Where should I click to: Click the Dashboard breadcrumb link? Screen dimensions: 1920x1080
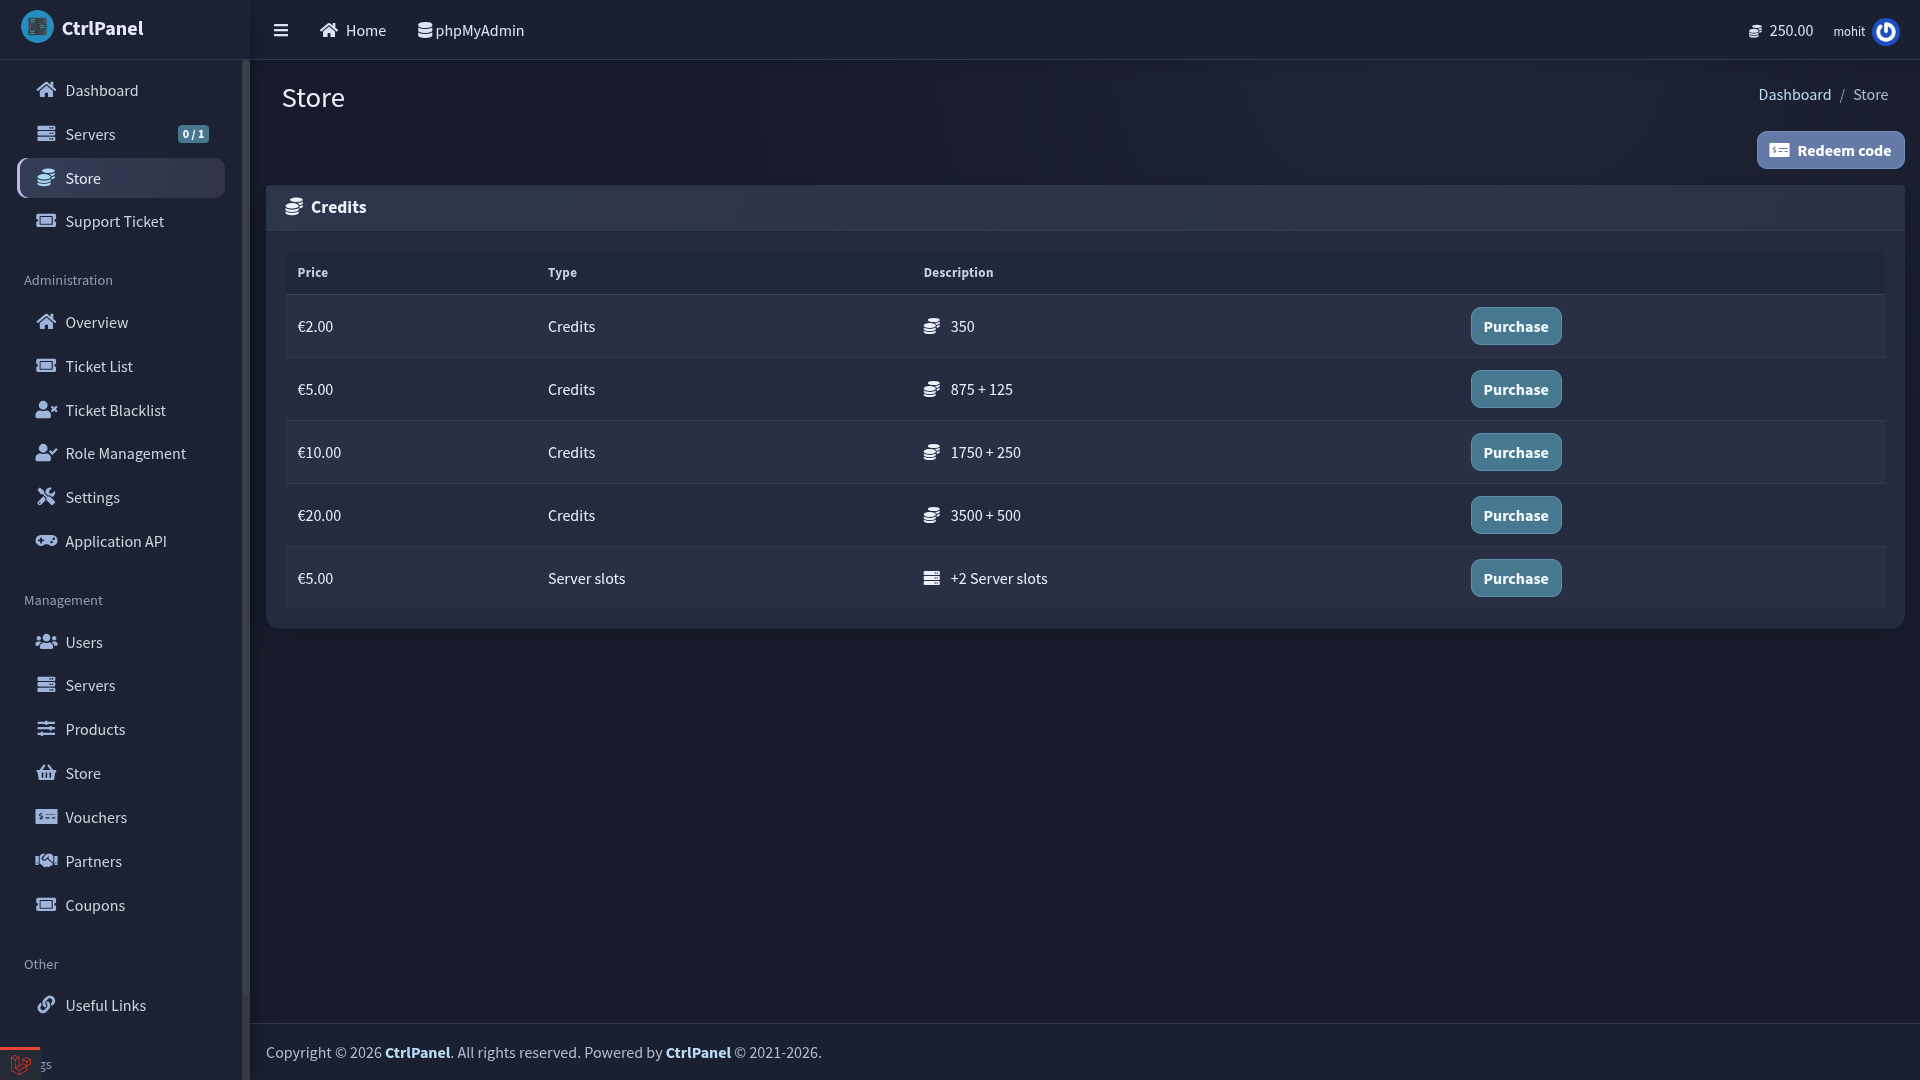pyautogui.click(x=1794, y=94)
